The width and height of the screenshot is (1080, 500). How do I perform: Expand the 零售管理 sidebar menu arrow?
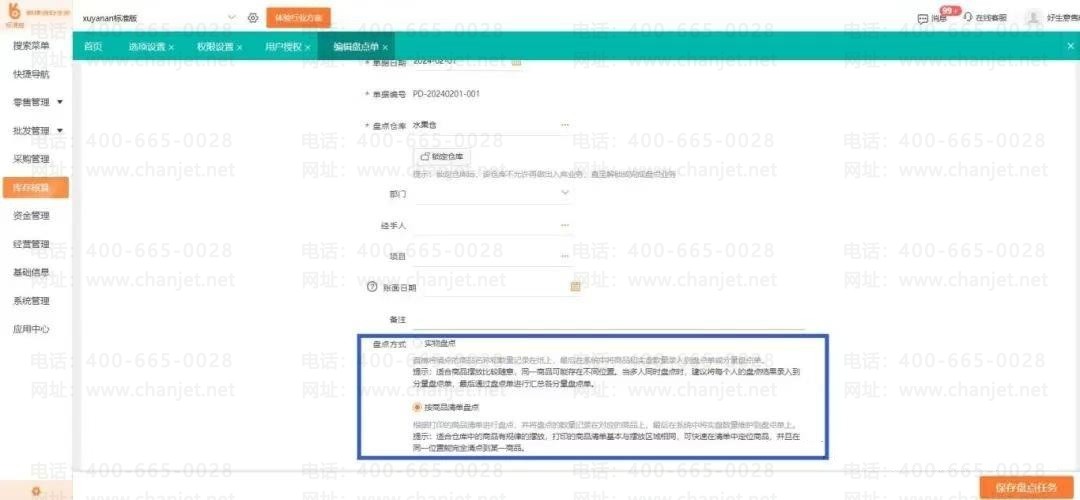[60, 102]
